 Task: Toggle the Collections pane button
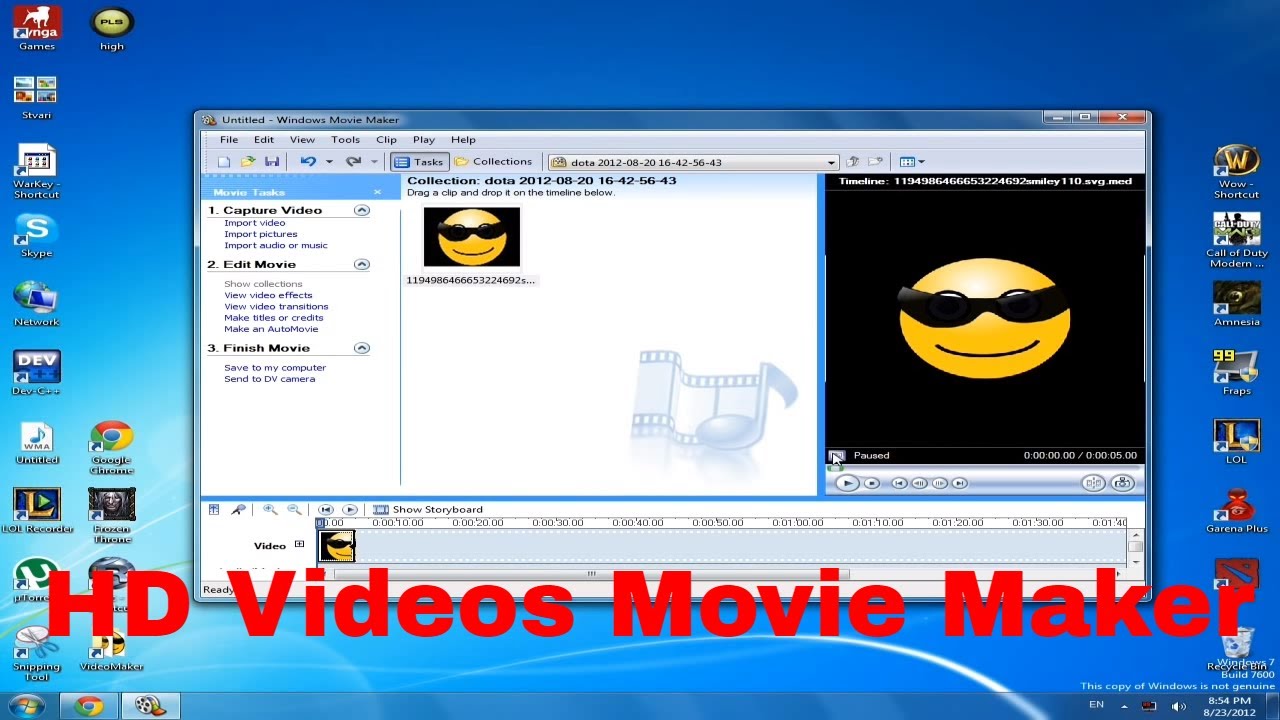point(493,162)
